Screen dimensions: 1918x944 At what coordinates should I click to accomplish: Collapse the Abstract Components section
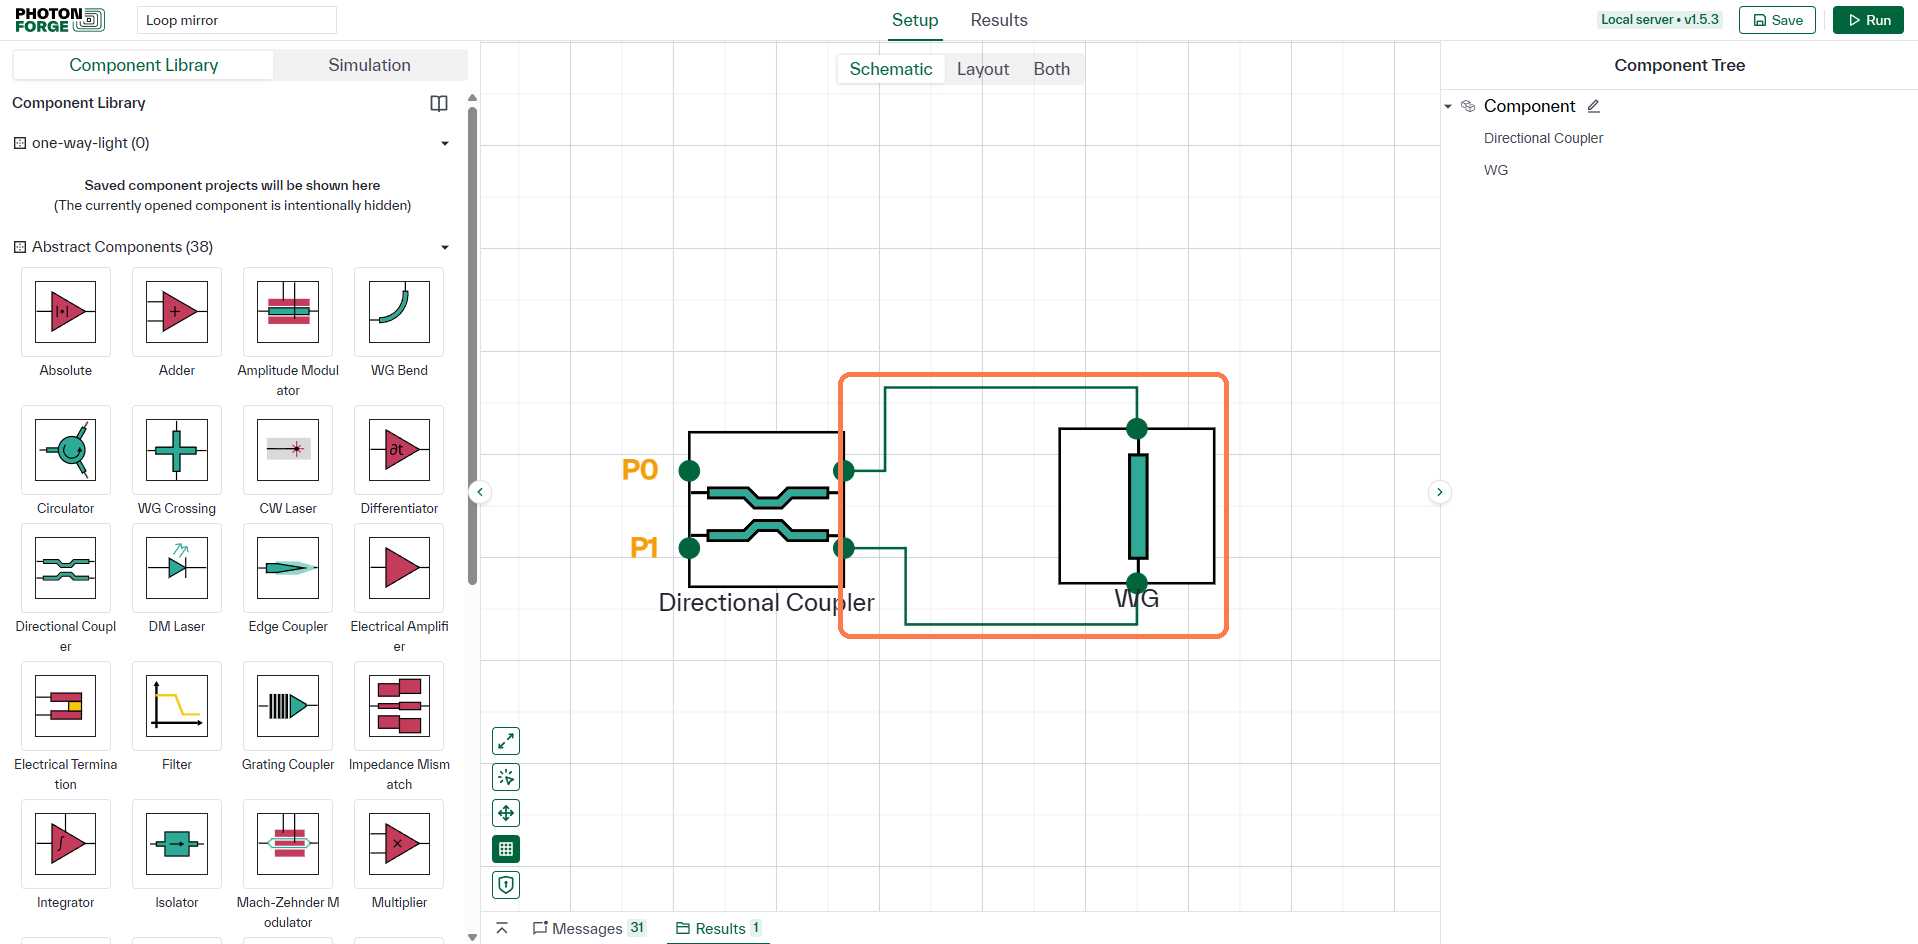[x=445, y=247]
